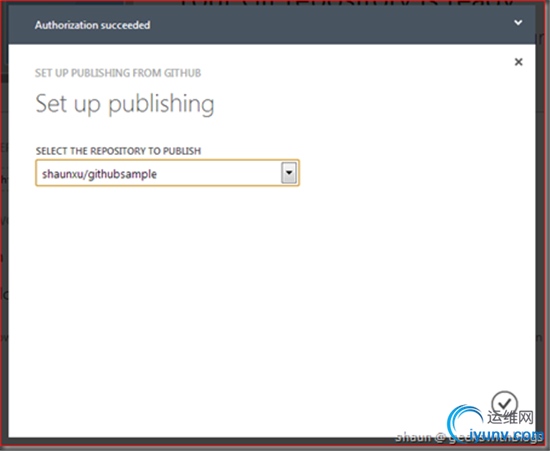Click SET UP PUBLISHING FROM GITHUB label
The width and height of the screenshot is (550, 451).
[118, 73]
